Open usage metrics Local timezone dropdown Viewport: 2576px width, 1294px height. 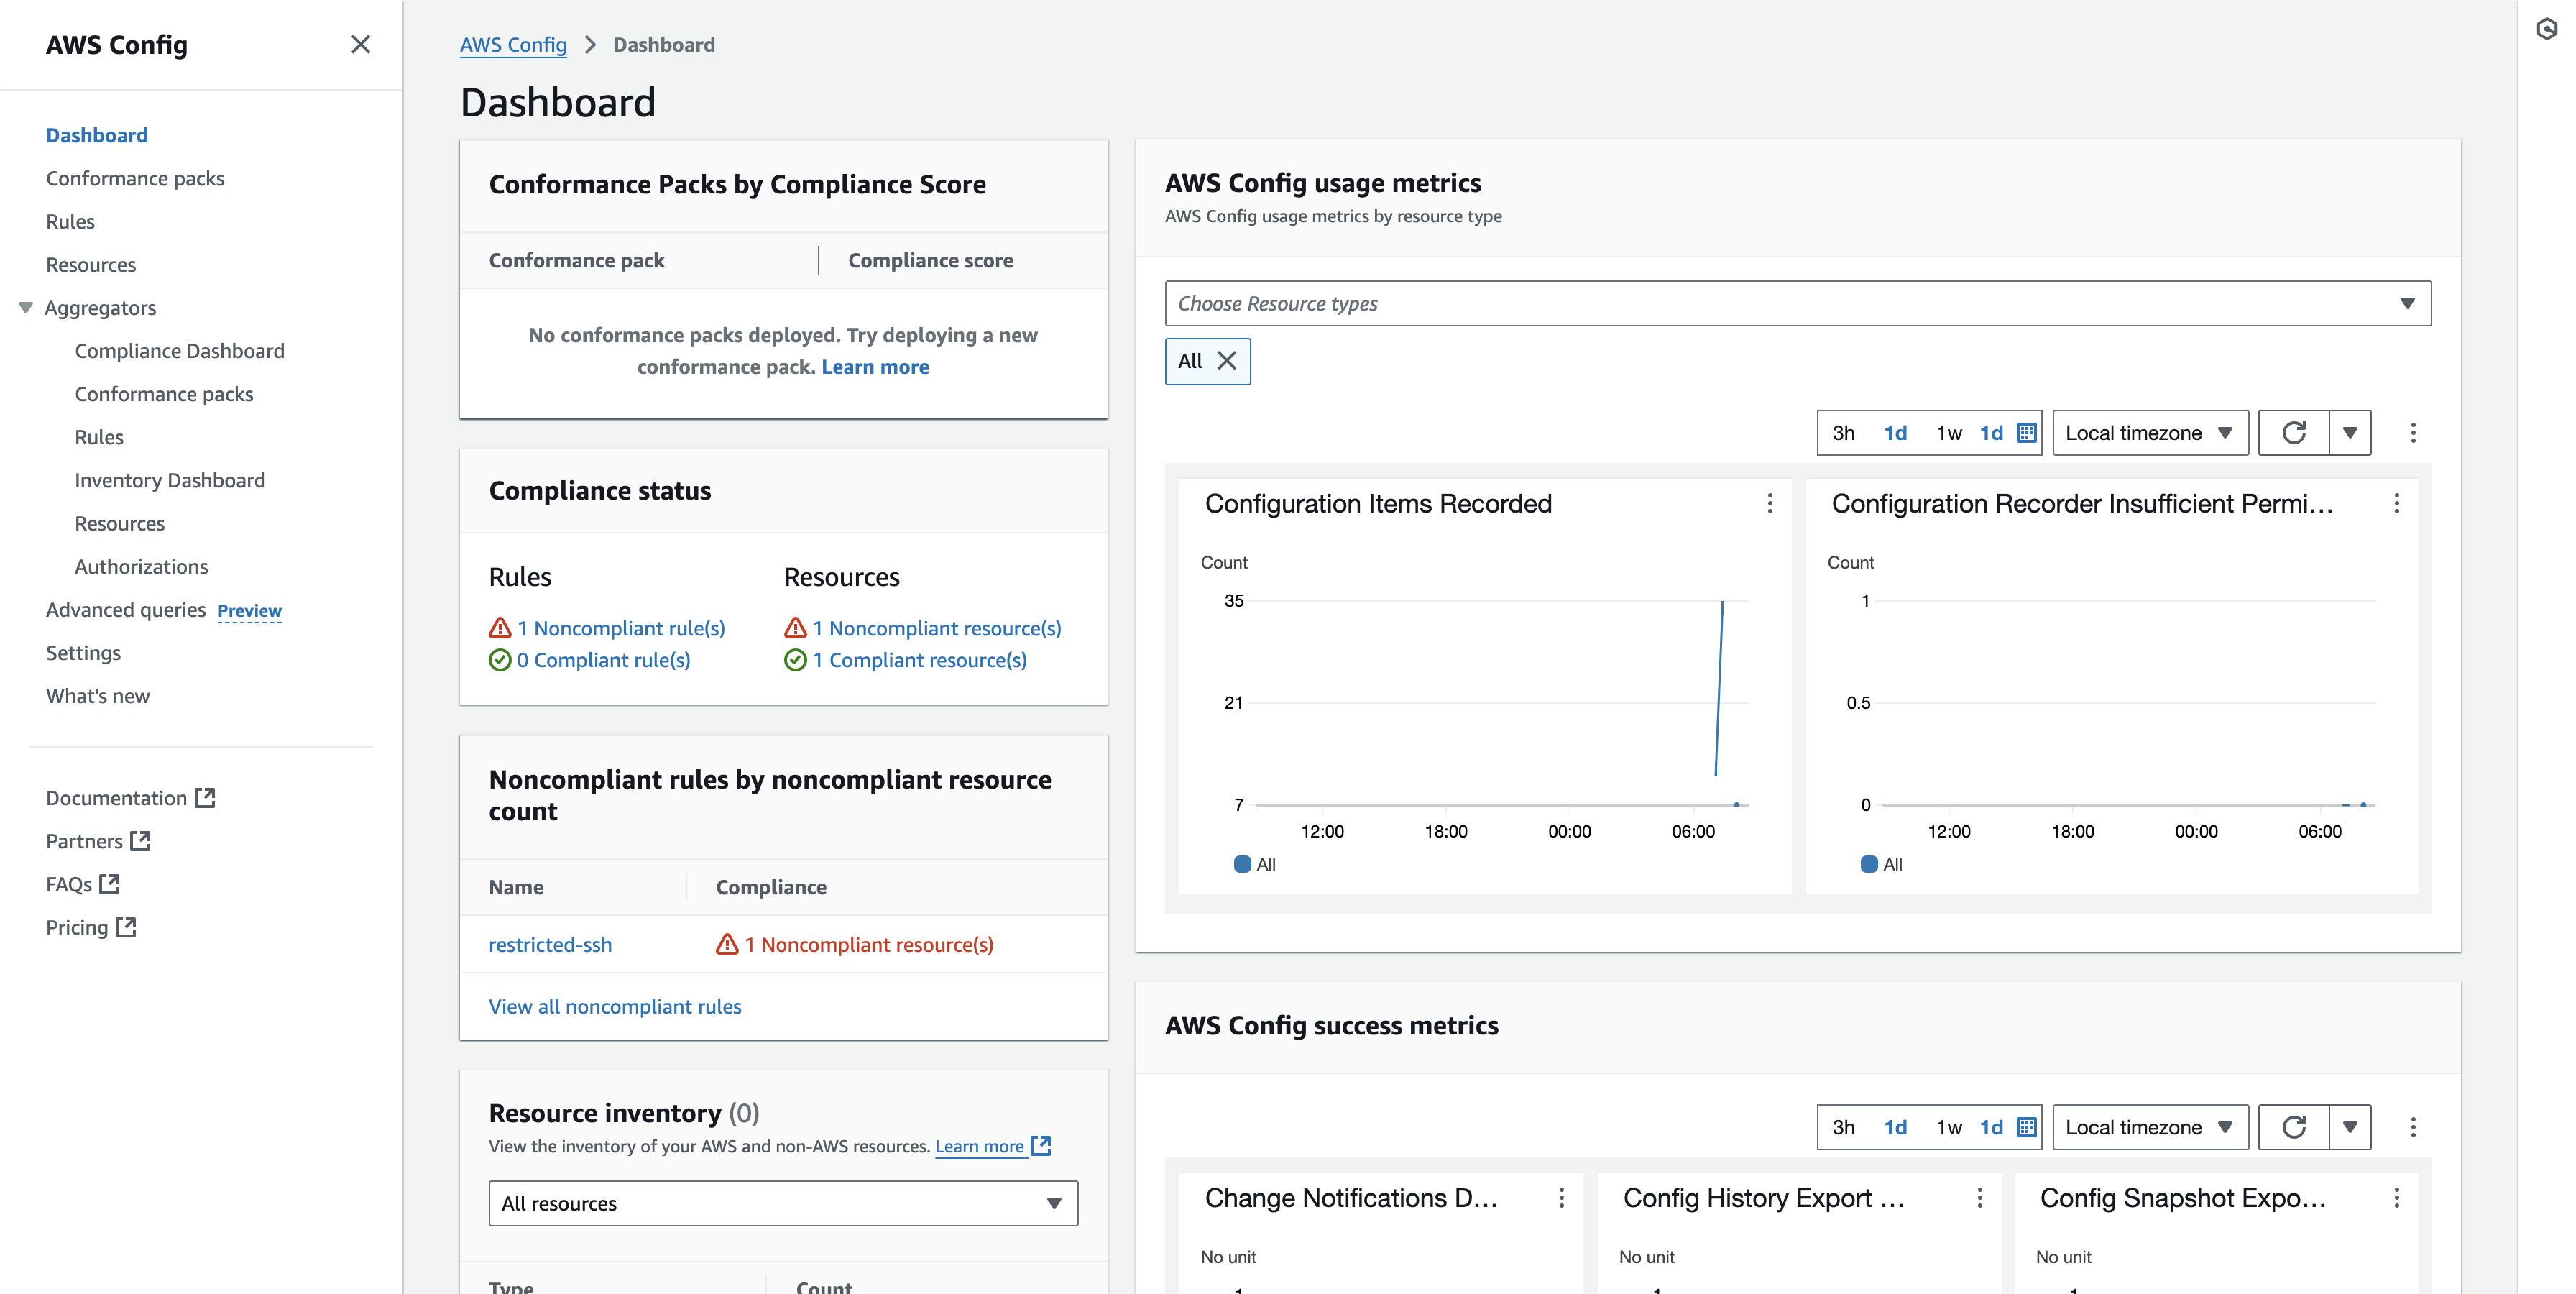click(2150, 433)
